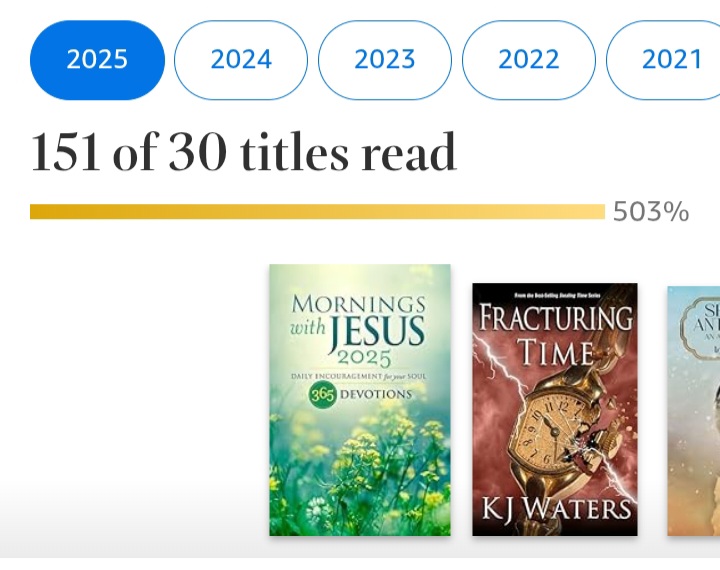
Task: Show titles read in 2022
Action: click(529, 60)
